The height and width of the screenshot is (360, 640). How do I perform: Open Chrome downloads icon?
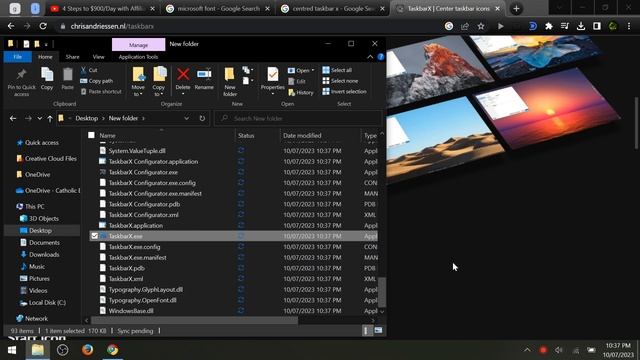tap(581, 26)
